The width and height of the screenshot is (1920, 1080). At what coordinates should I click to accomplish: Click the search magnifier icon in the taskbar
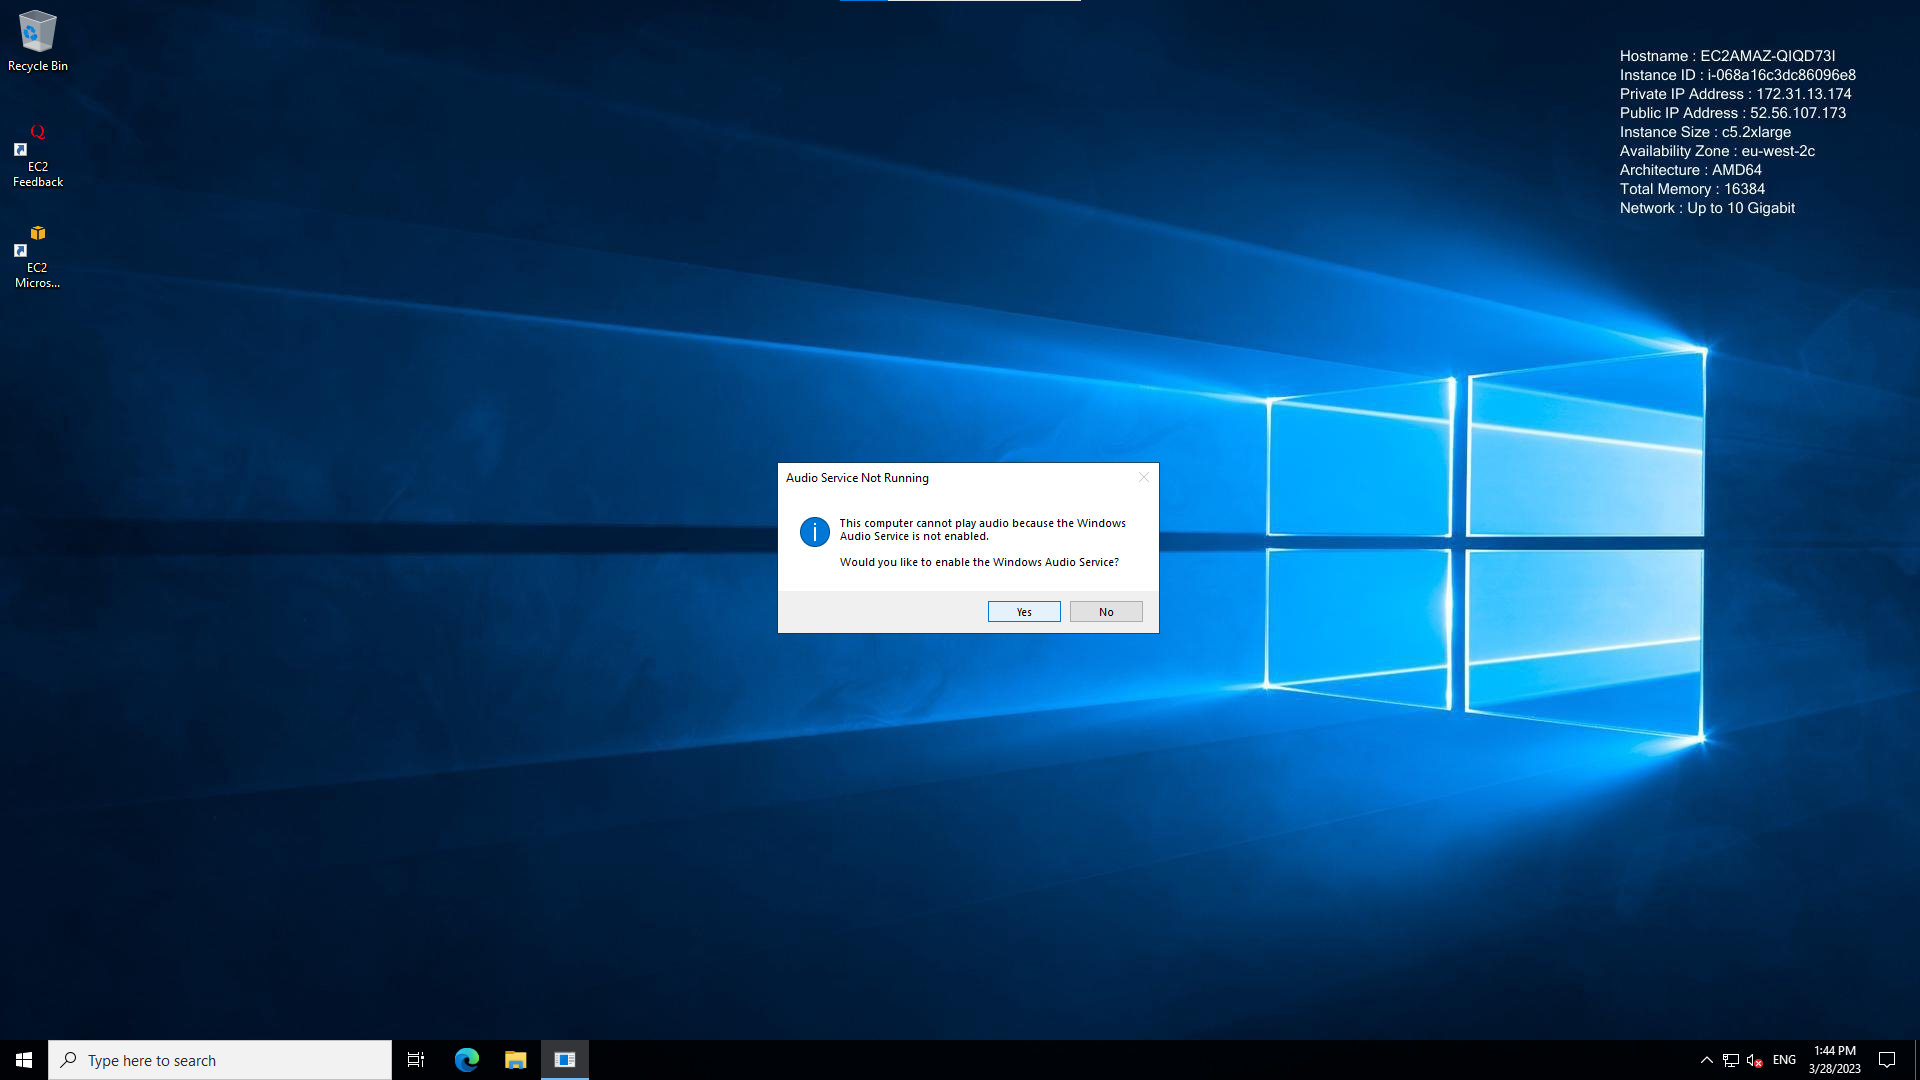click(69, 1060)
